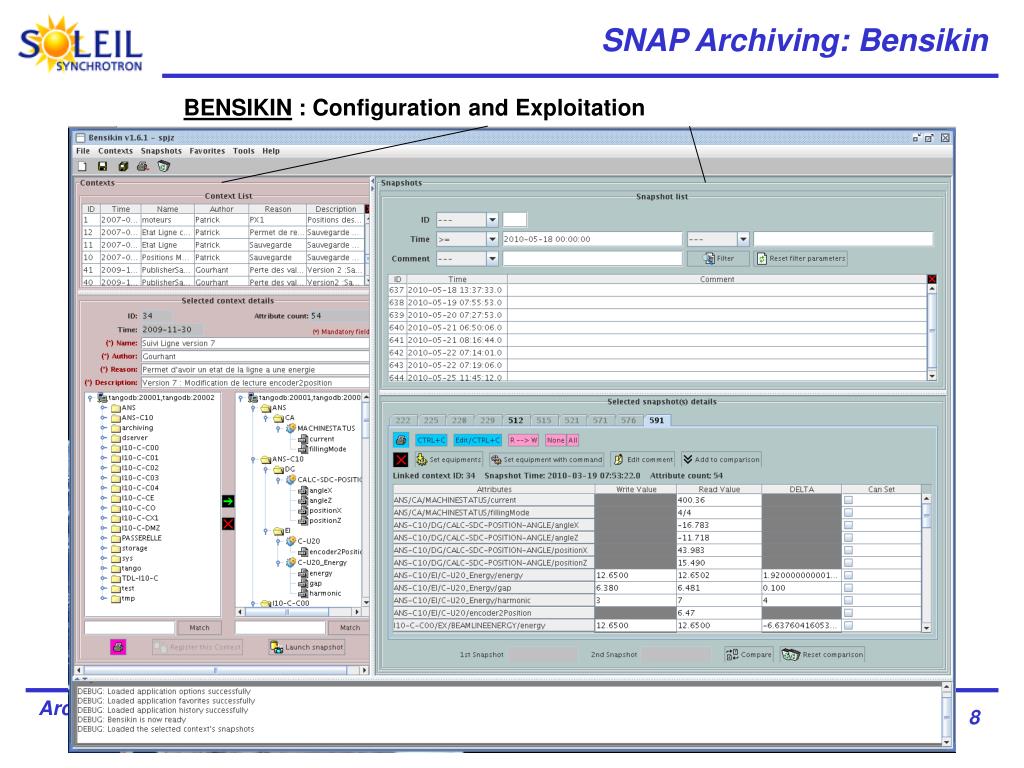Tick Can Set for BEAMLINEENERGY/energy row

(x=848, y=625)
